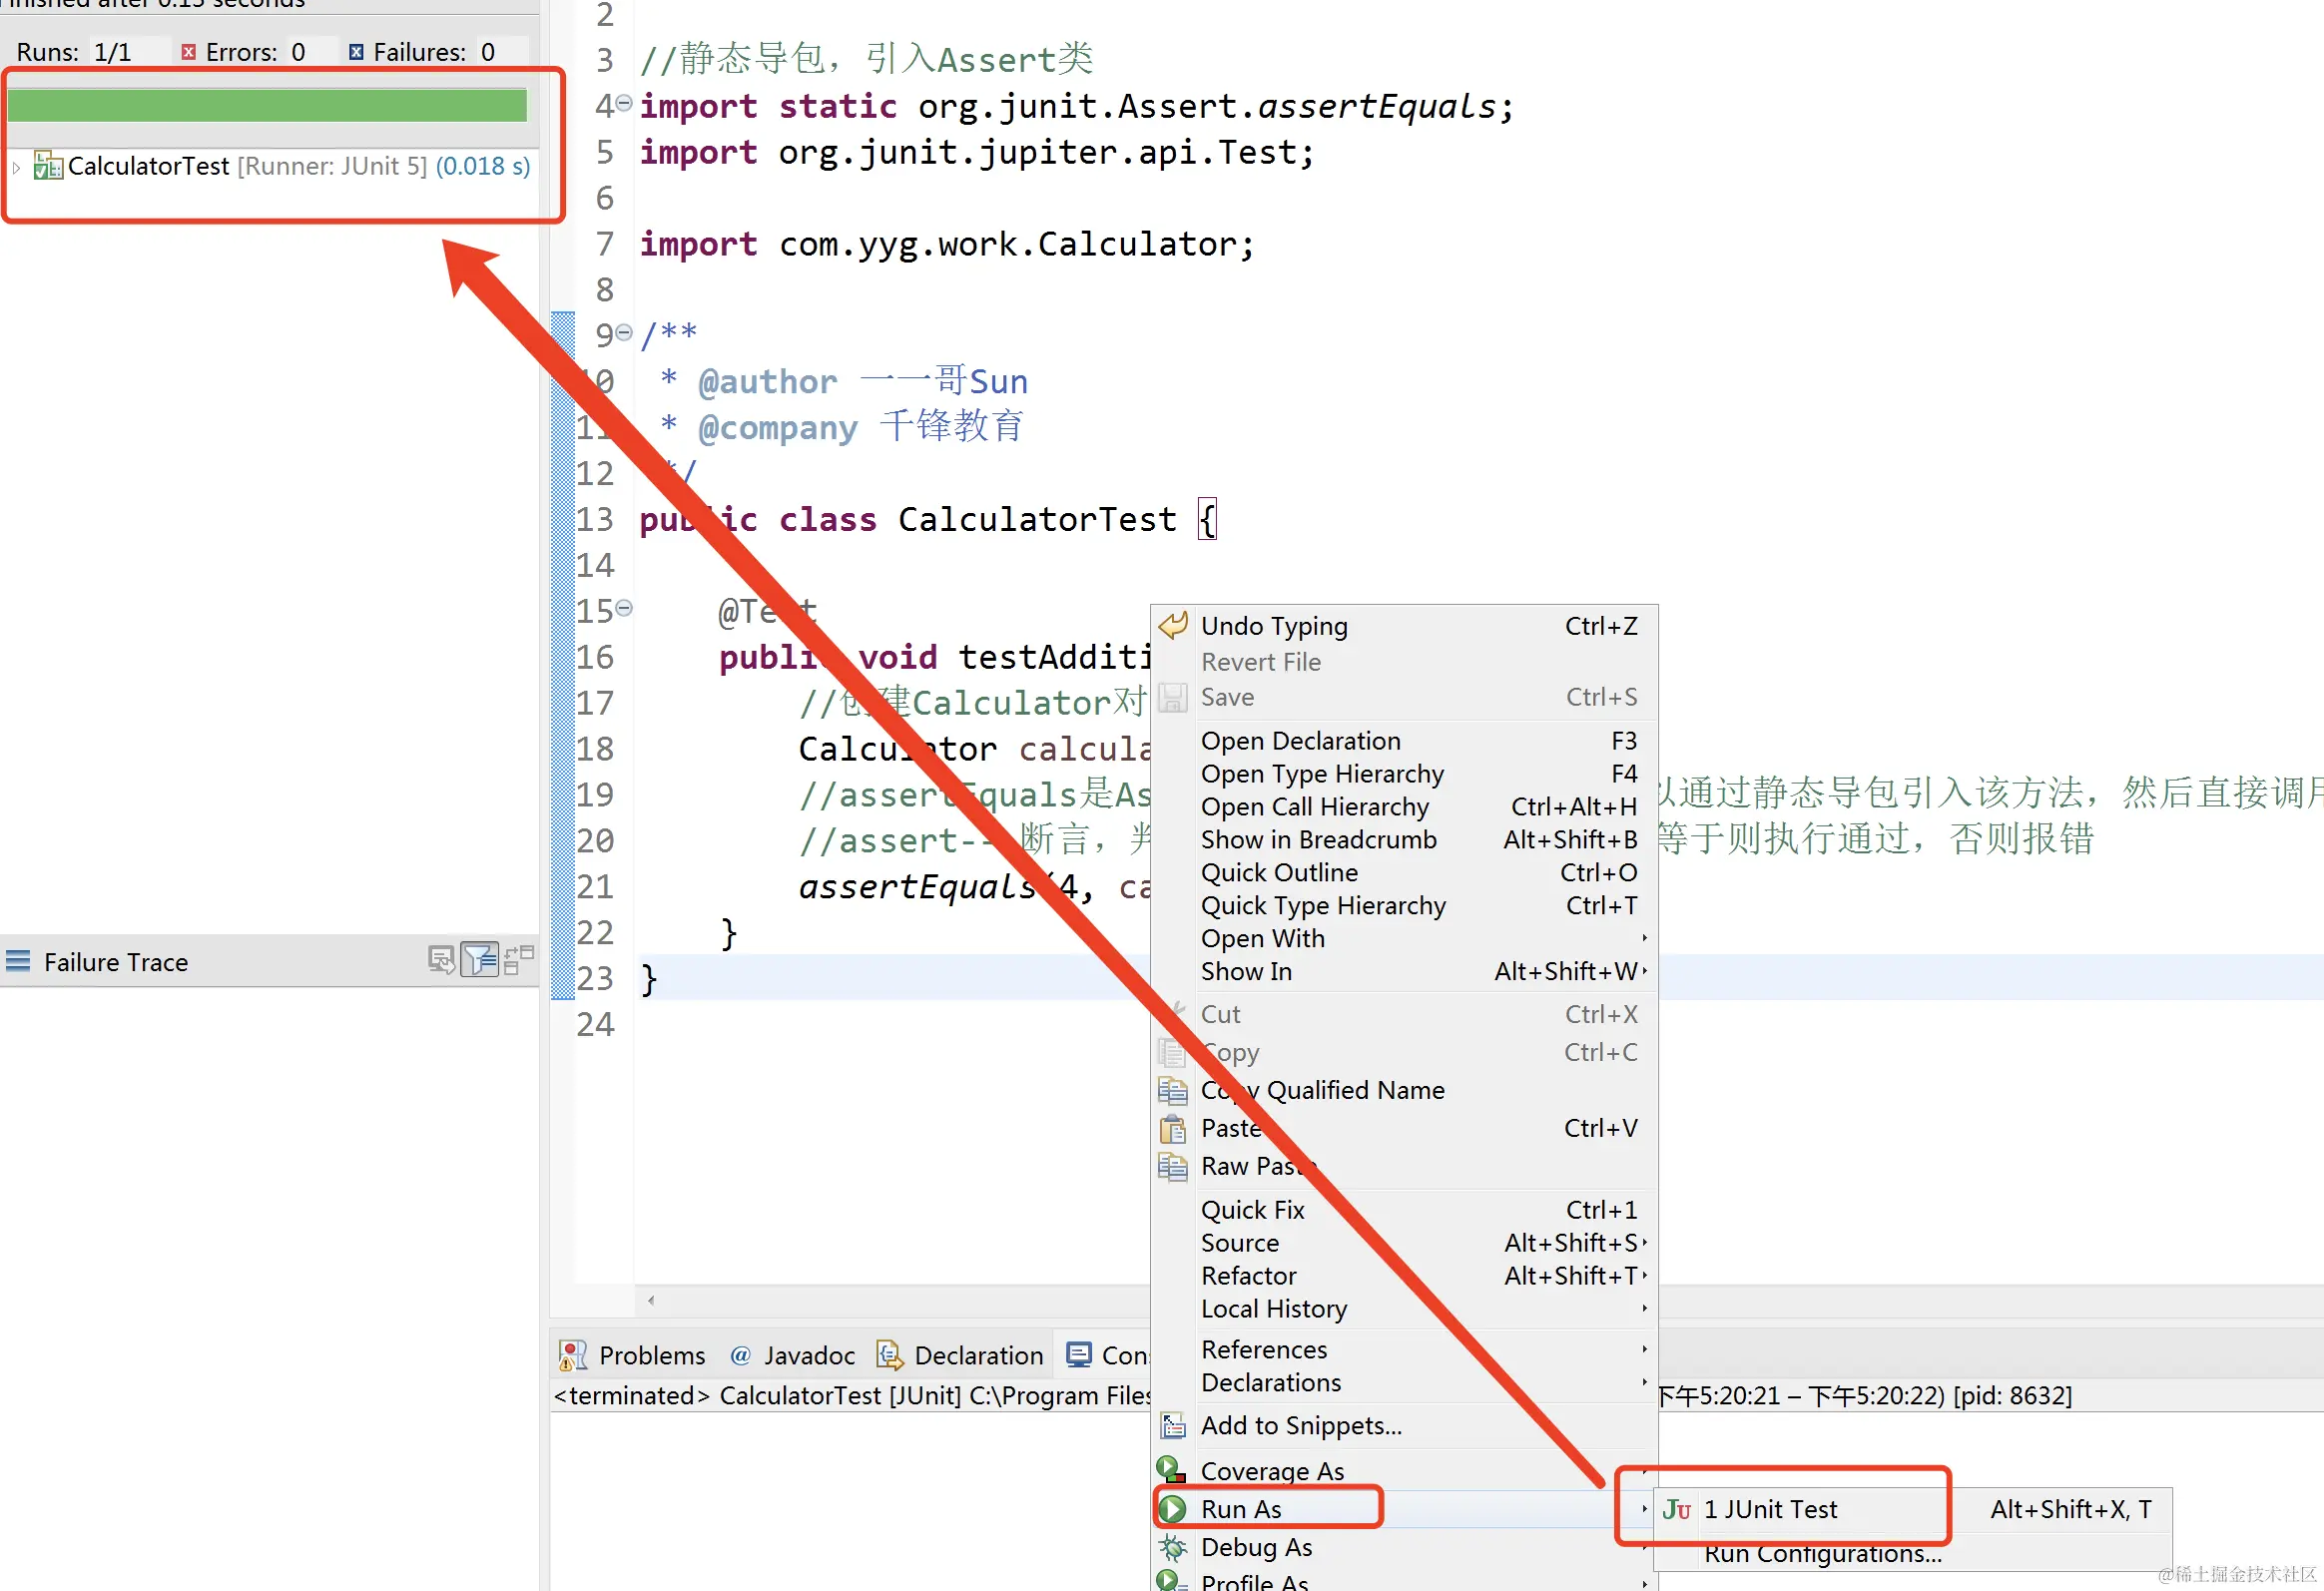The width and height of the screenshot is (2324, 1591).
Task: Choose Paste from the context menu
Action: click(x=1404, y=1129)
